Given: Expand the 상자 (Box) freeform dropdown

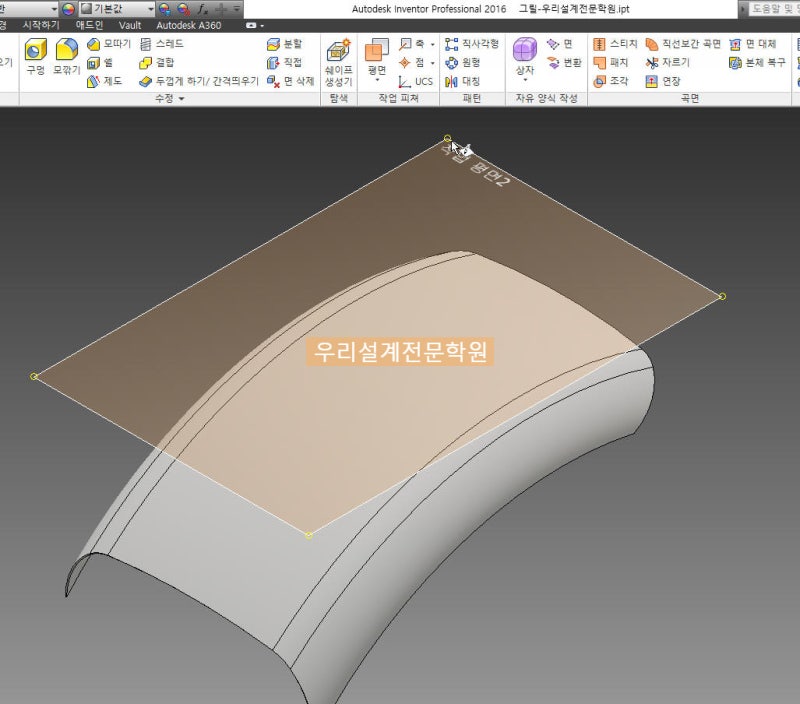Looking at the screenshot, I should [525, 80].
